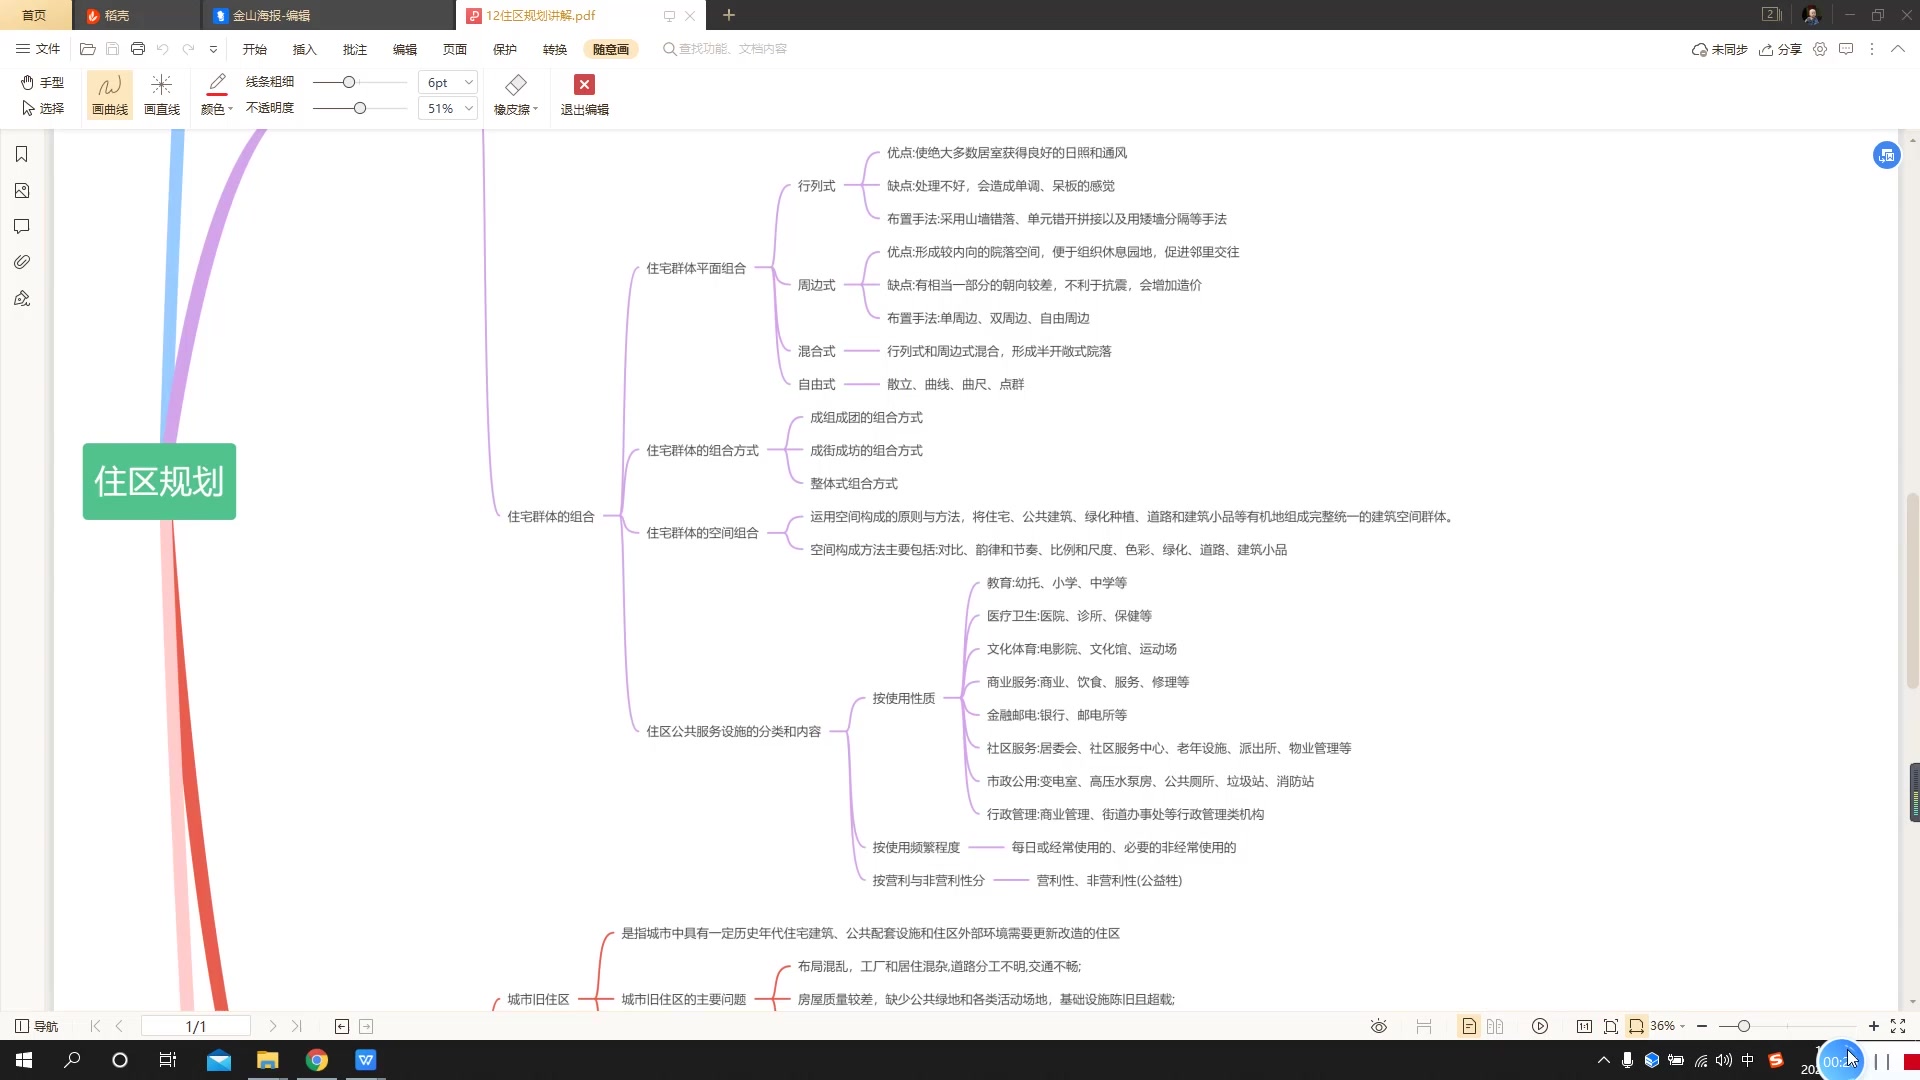Click the open folder icon
The image size is (1920, 1080).
(88, 49)
